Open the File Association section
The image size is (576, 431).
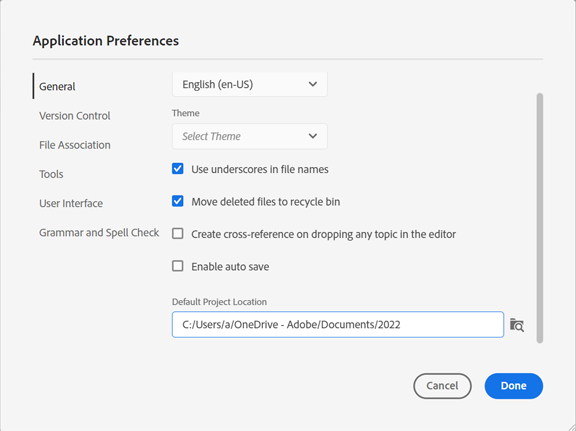pyautogui.click(x=75, y=145)
